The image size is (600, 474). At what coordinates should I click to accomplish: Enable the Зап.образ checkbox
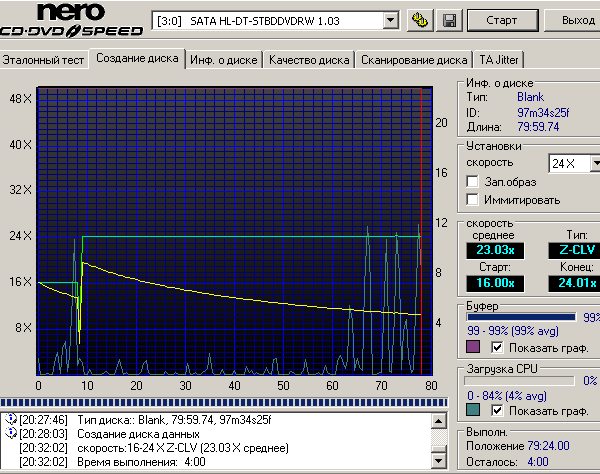point(472,181)
